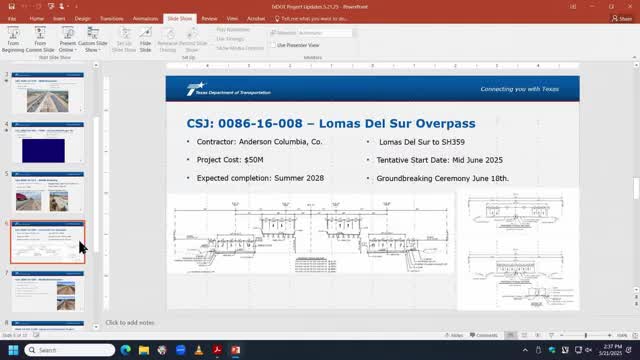Switch to Normal view icon
This screenshot has width=640, height=360.
[x=511, y=335]
